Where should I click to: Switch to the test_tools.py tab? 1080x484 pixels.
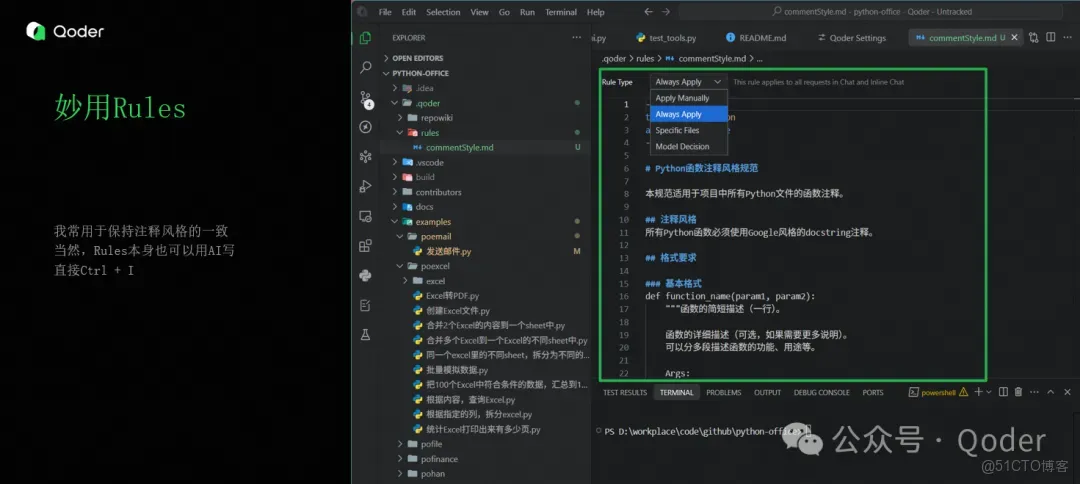[665, 38]
